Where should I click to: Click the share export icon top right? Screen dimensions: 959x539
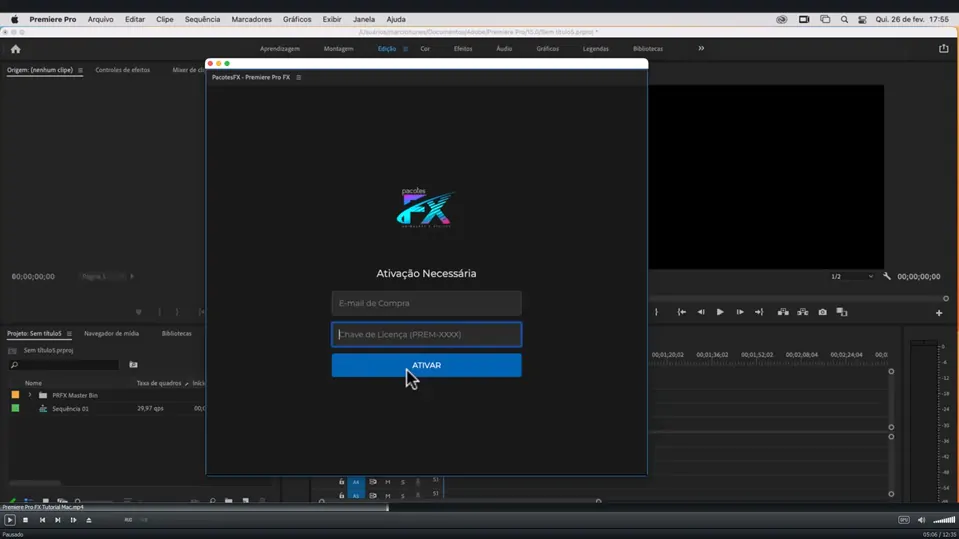click(x=943, y=48)
